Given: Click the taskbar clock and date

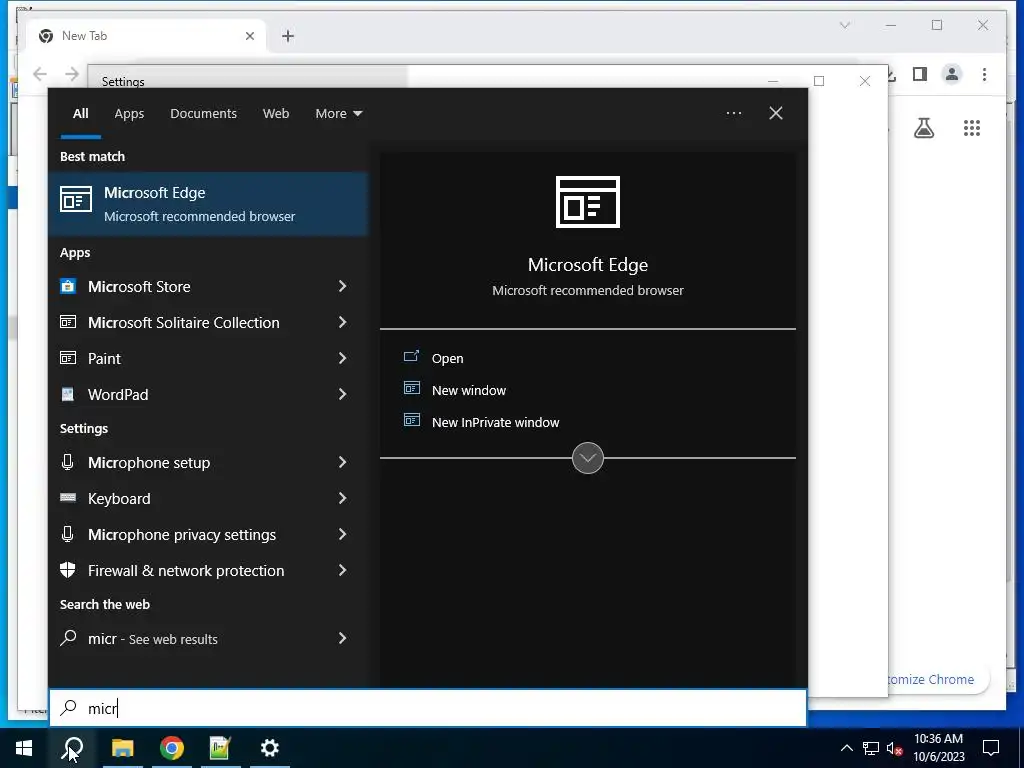Looking at the screenshot, I should pyautogui.click(x=938, y=748).
